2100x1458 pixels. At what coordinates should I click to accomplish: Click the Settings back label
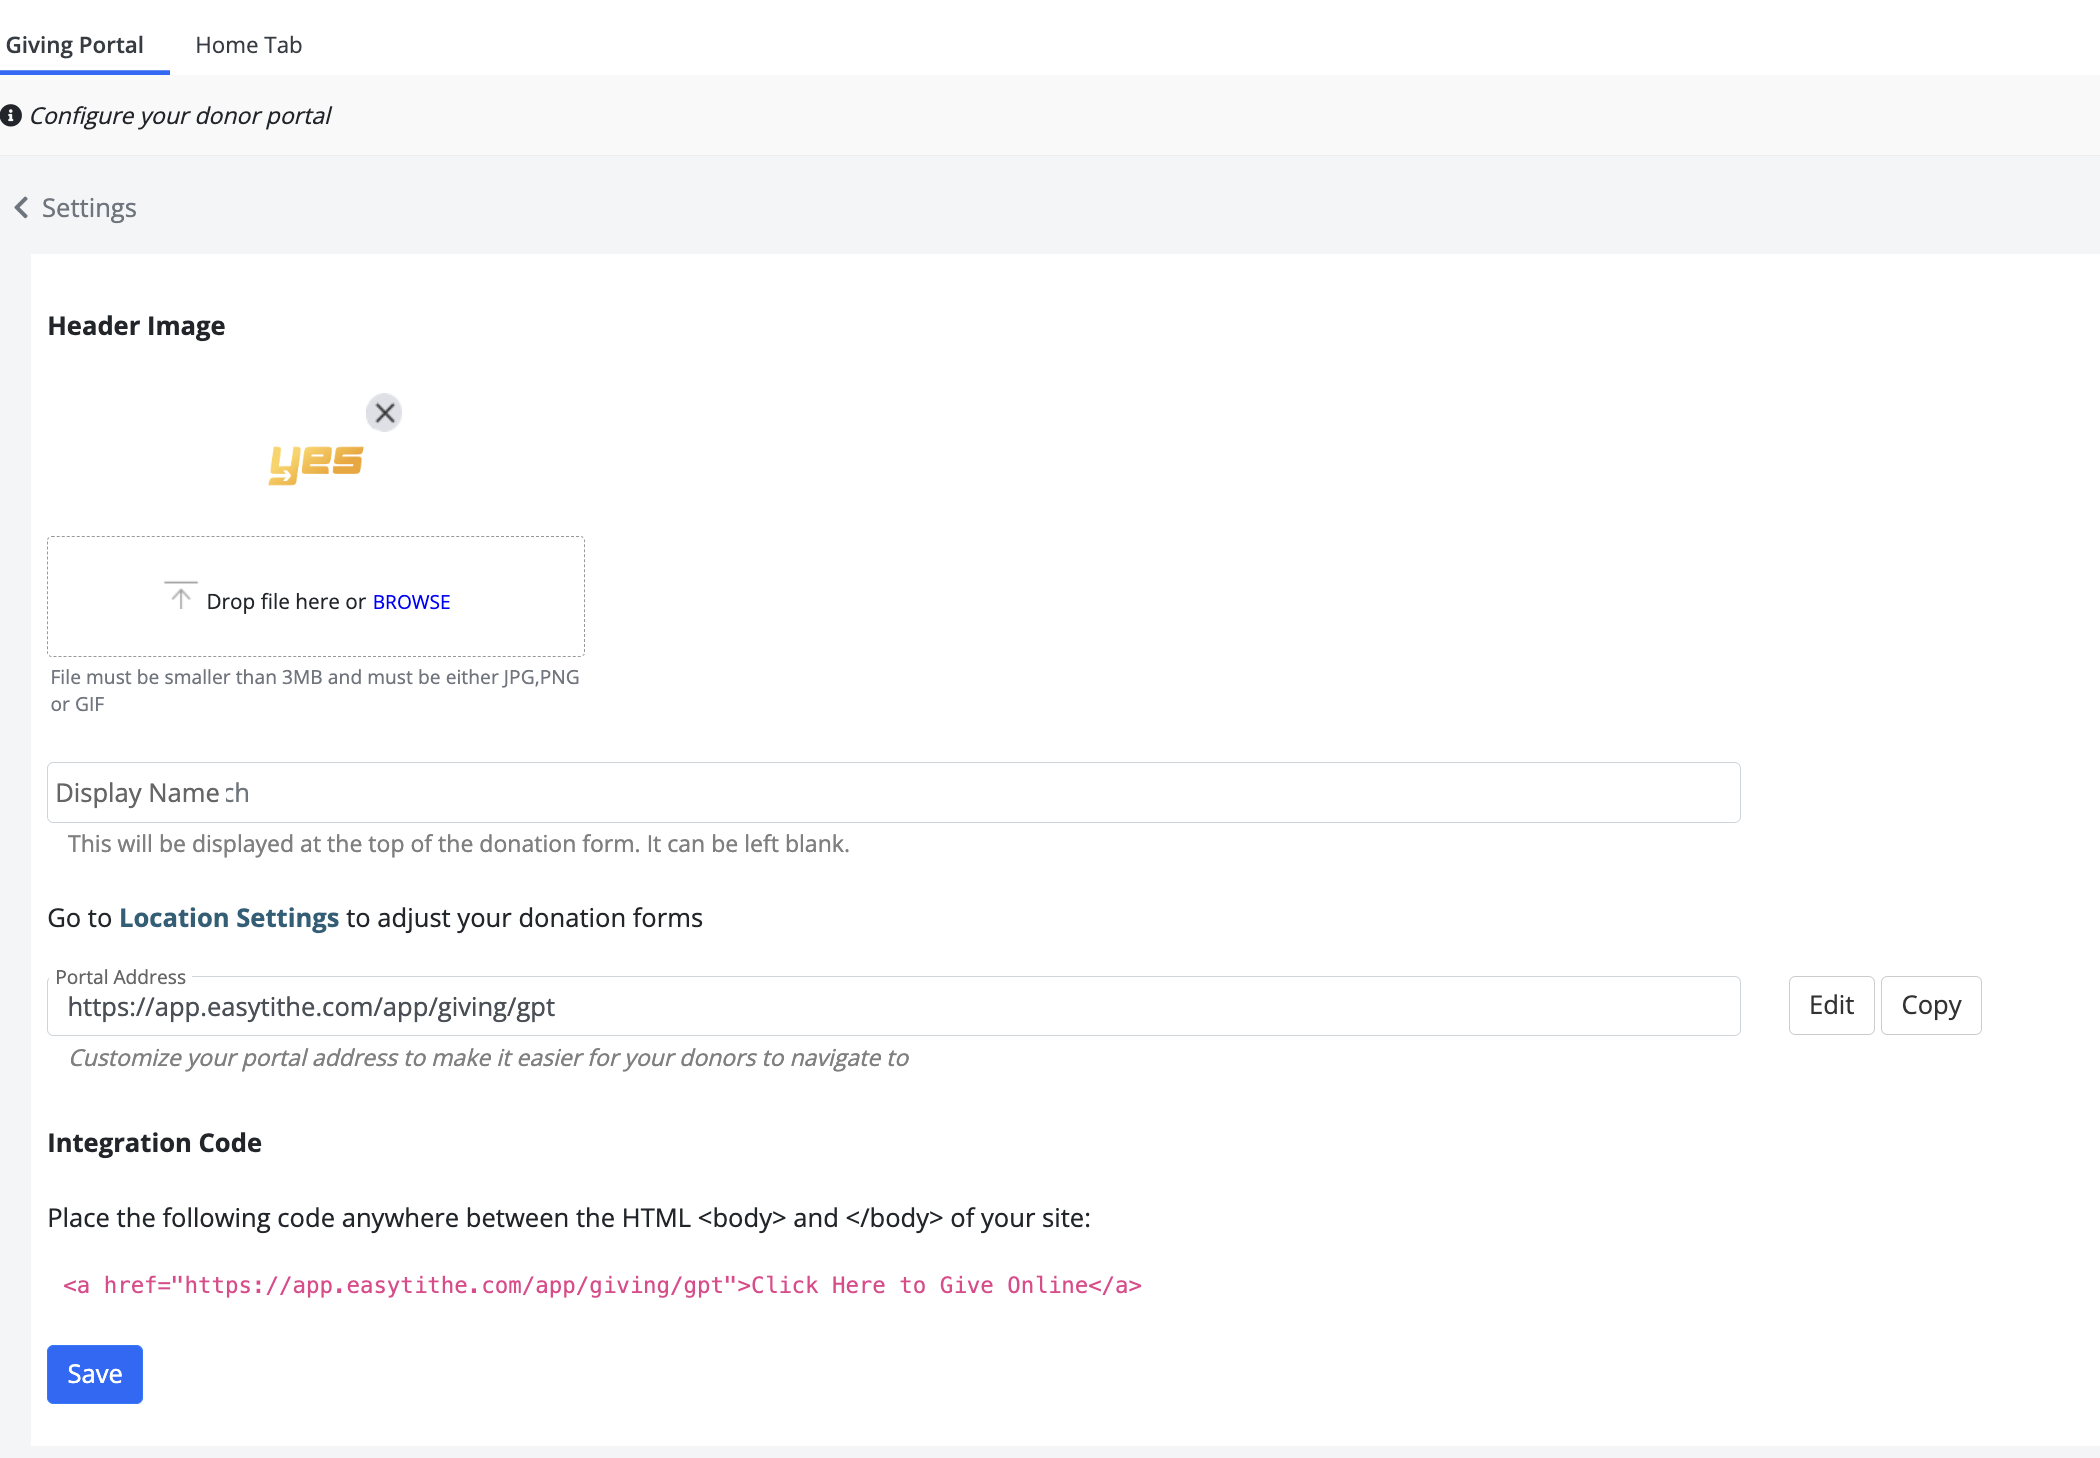click(89, 208)
